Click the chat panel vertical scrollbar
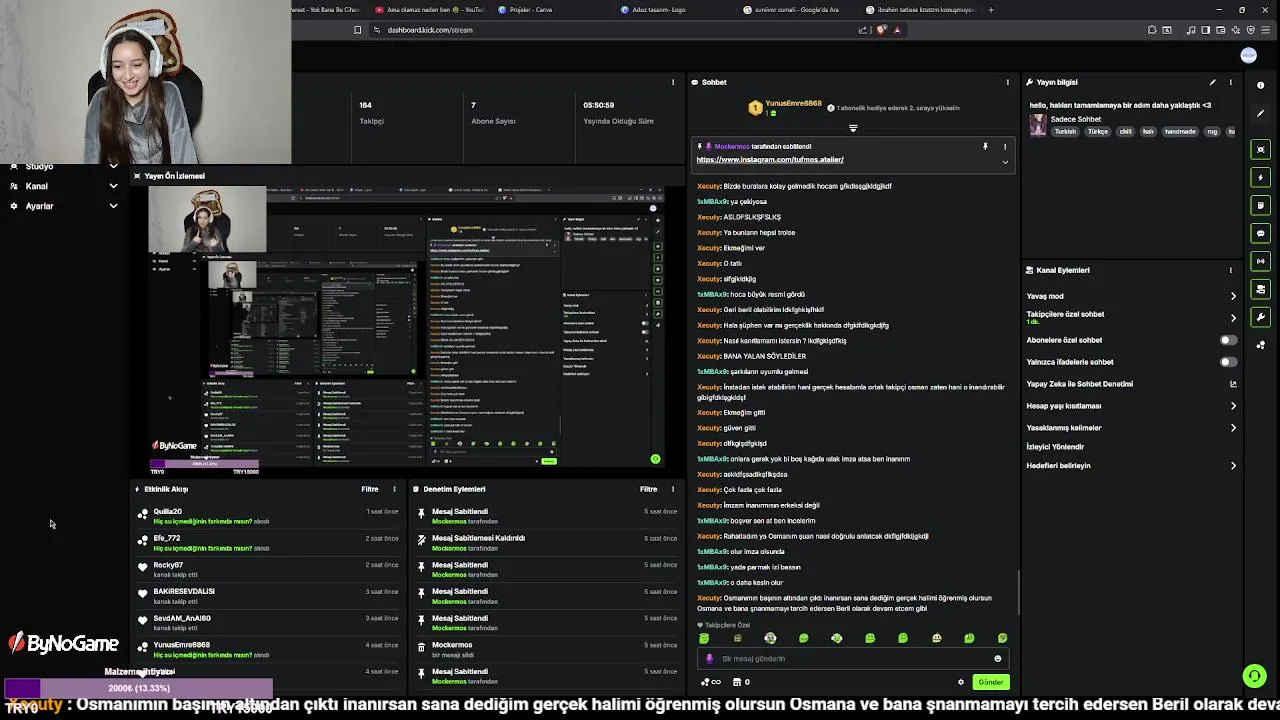Viewport: 1280px width, 720px height. 1018,592
